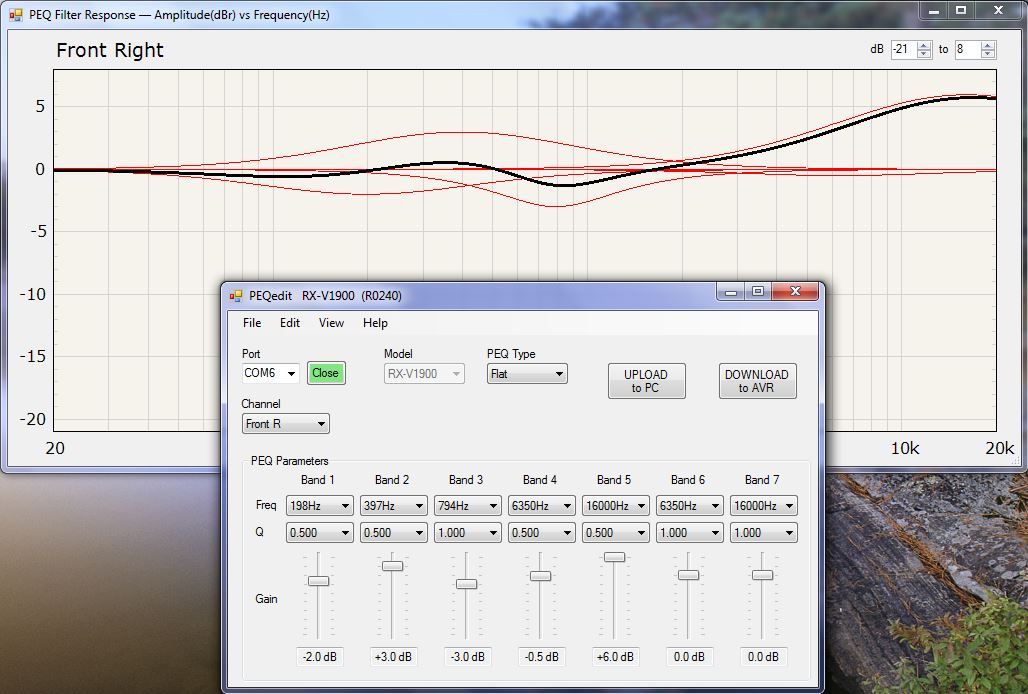Click DOWNLOAD to AVR button
Screen dimensions: 1028x694
pyautogui.click(x=757, y=381)
